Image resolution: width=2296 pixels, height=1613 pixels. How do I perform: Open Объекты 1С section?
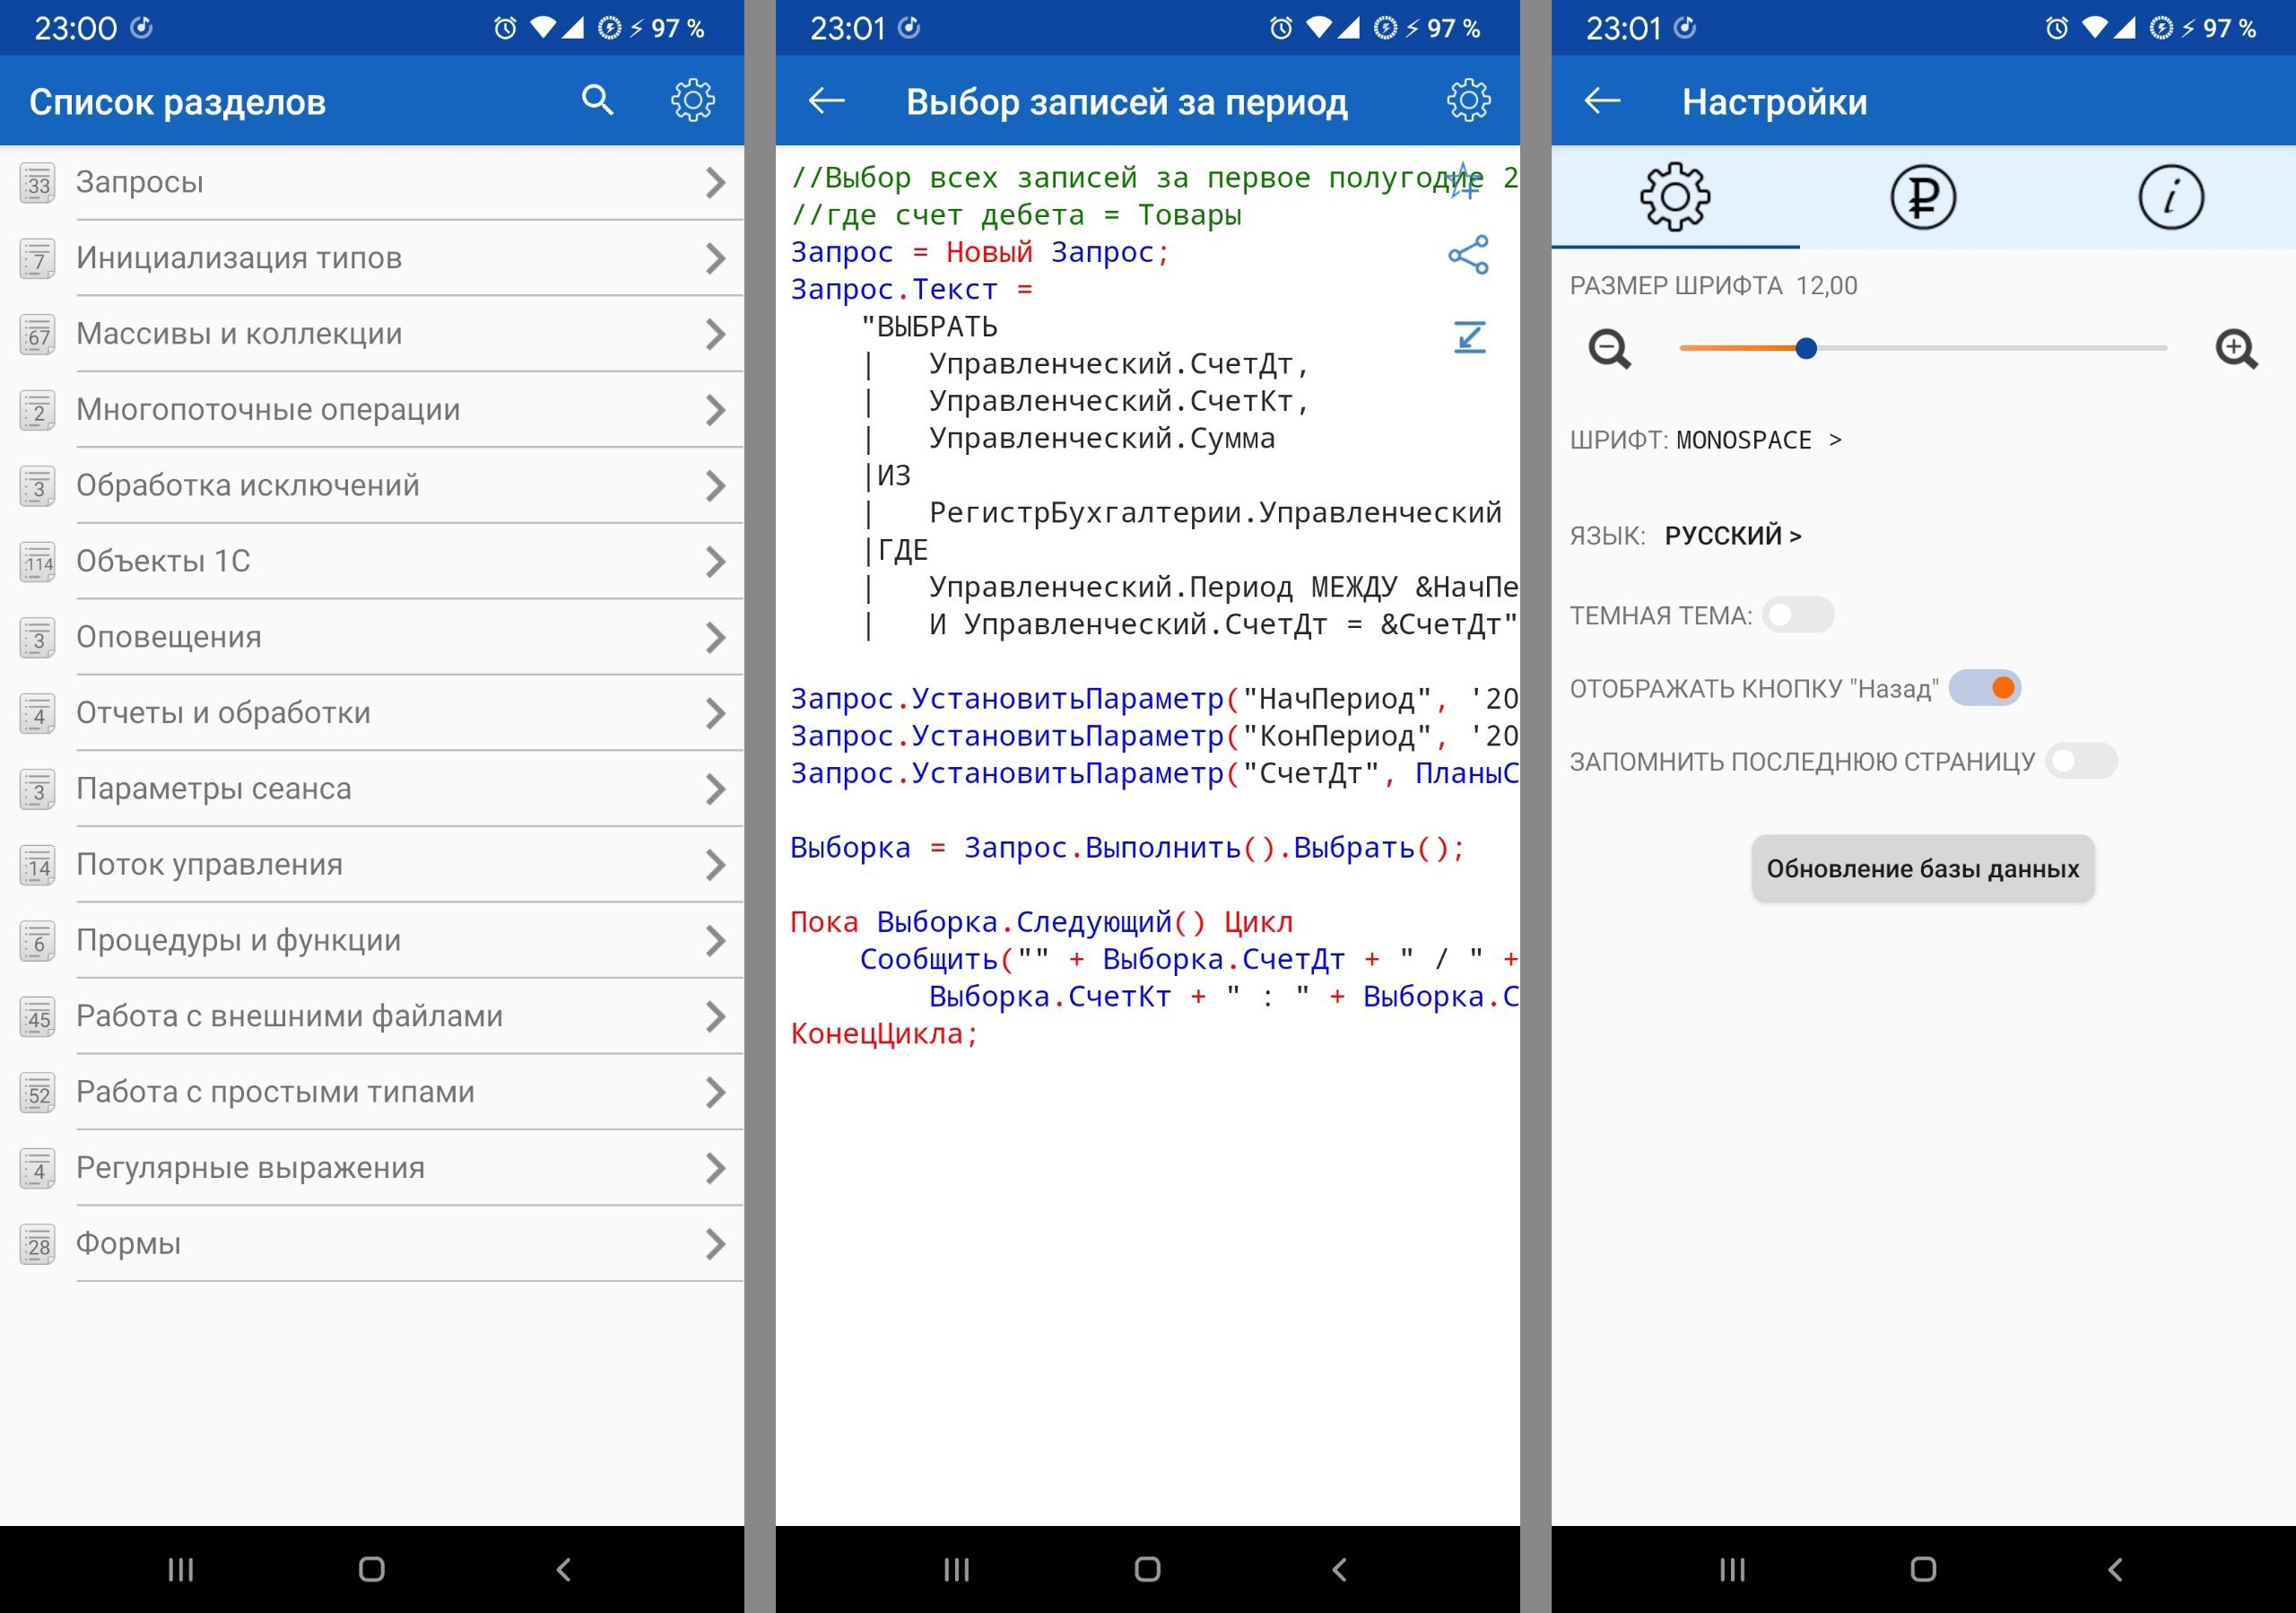(372, 562)
